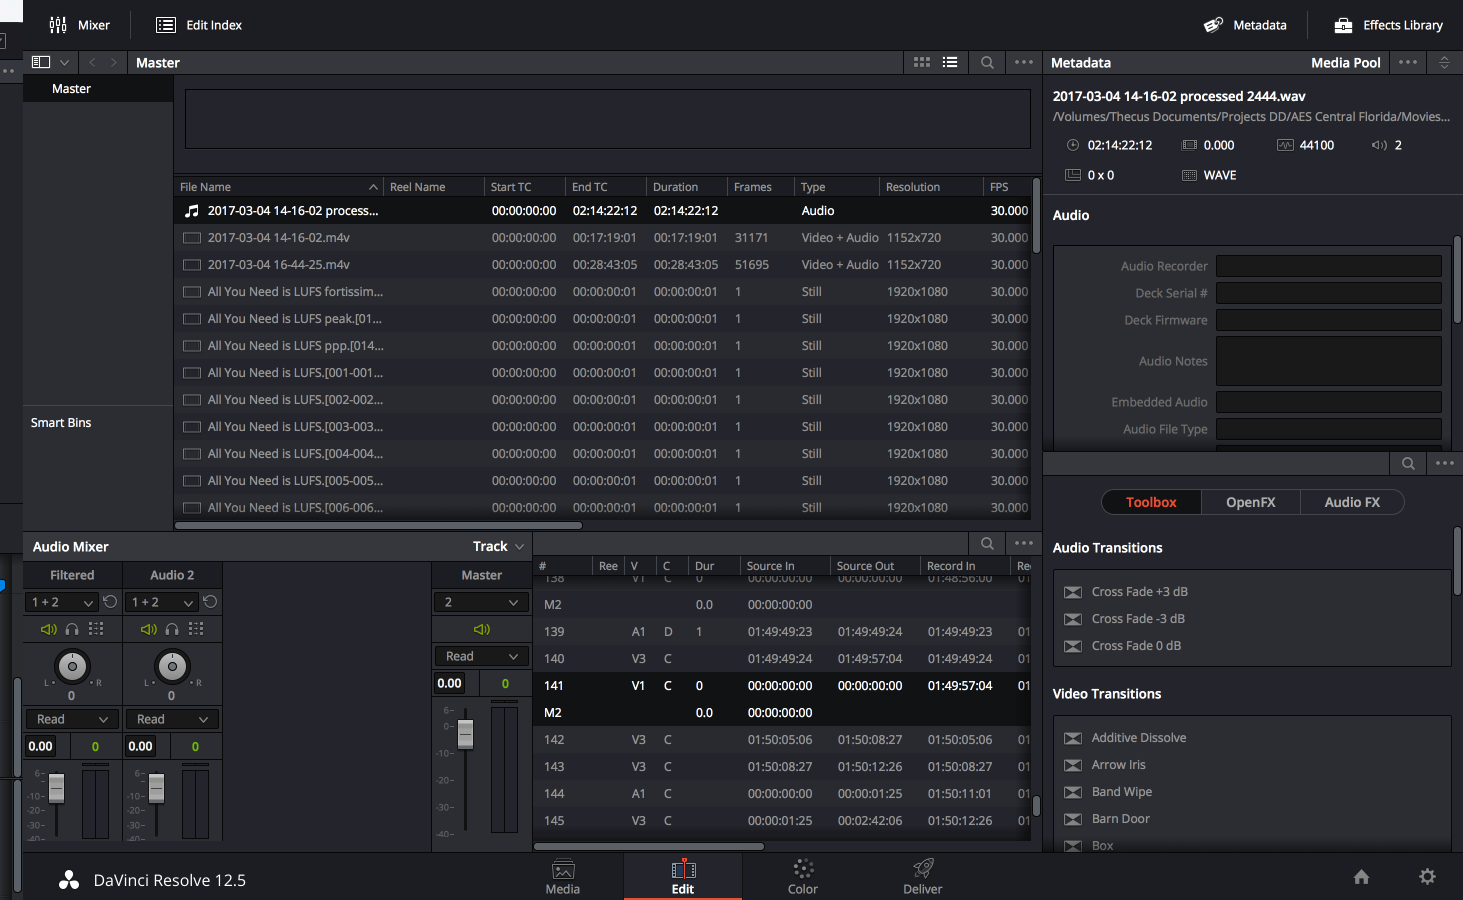
Task: Open Audio 2 channel grid icon
Action: pos(196,629)
